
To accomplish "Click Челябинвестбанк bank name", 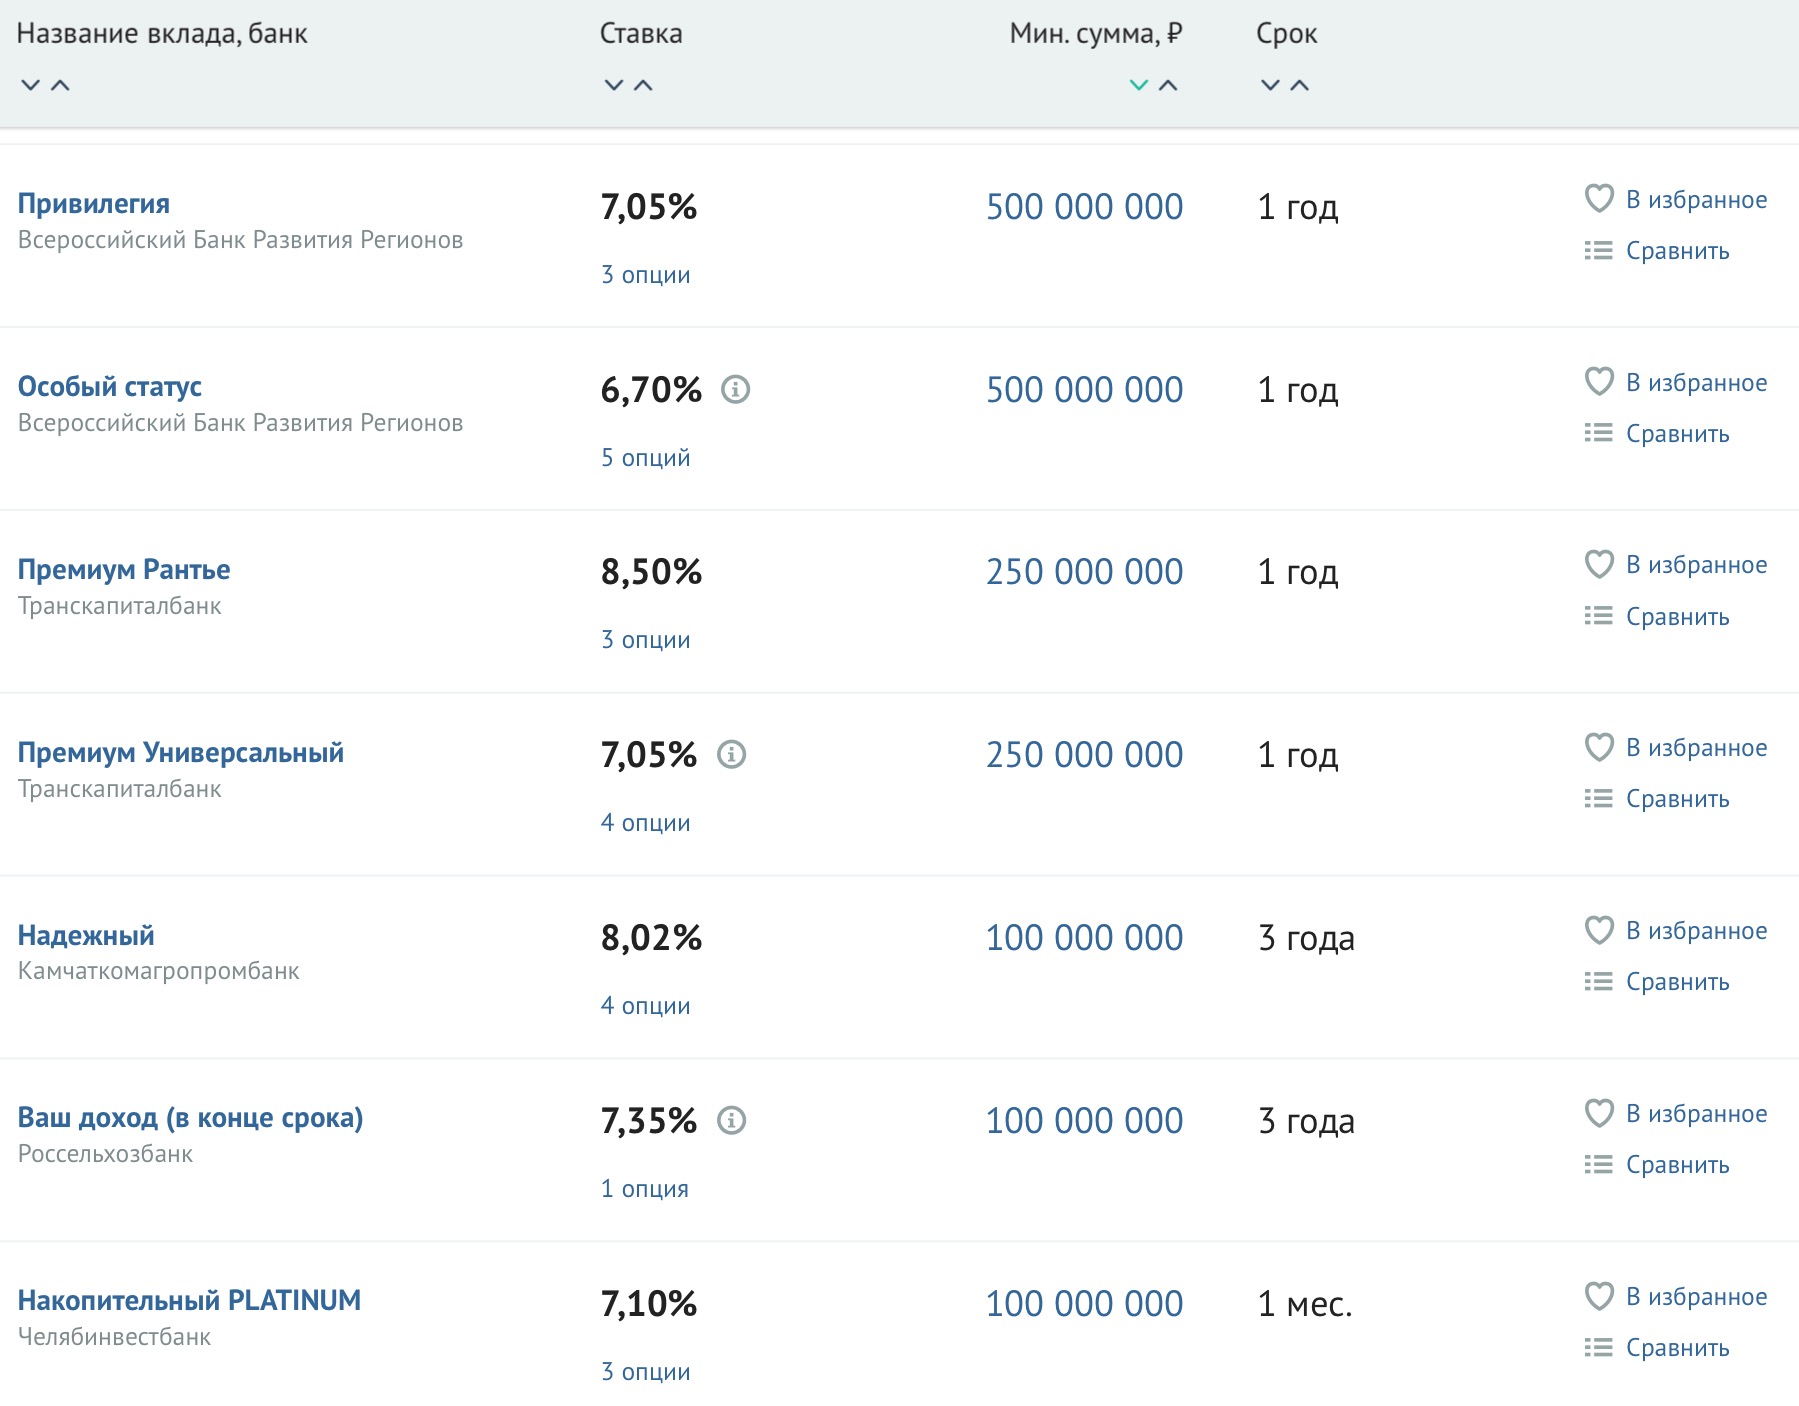I will (114, 1337).
